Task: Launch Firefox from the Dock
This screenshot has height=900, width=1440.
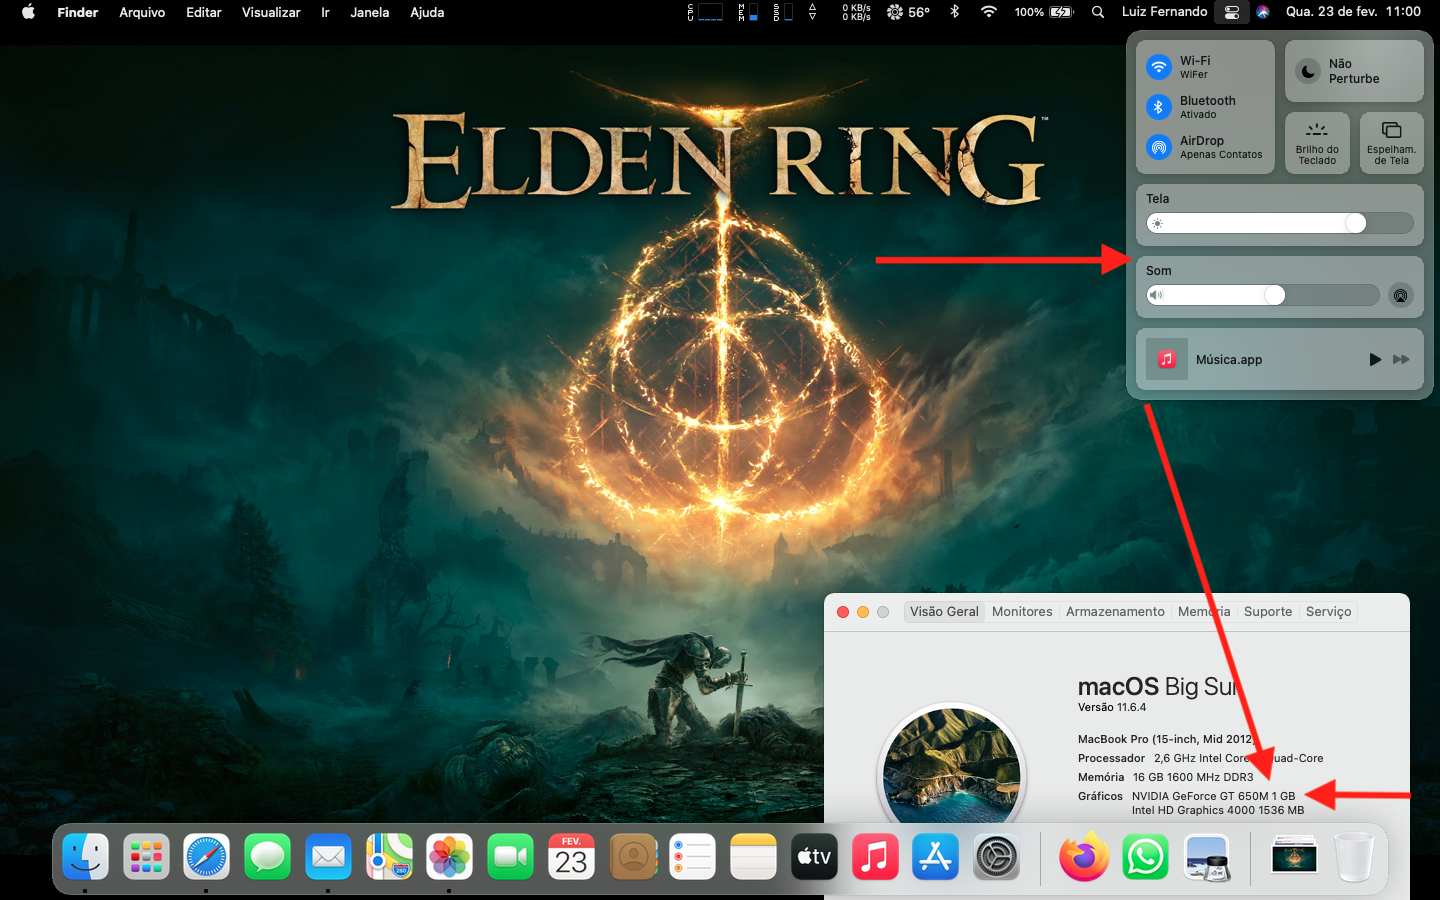Action: [1084, 857]
